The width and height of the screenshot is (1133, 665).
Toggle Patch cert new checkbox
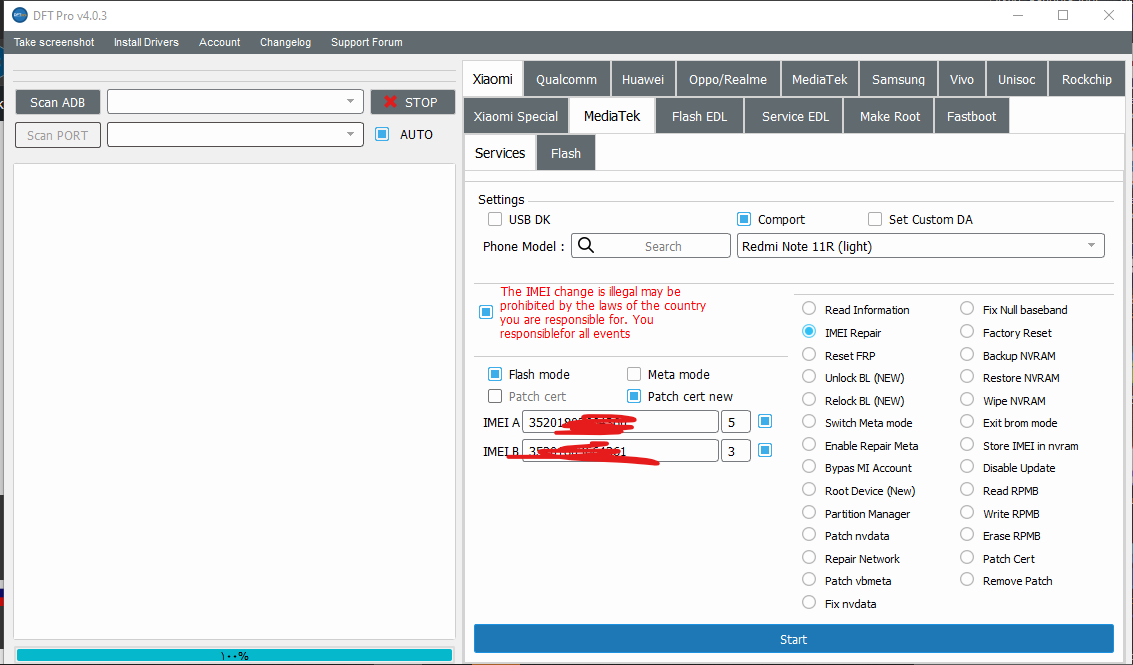[x=634, y=396]
